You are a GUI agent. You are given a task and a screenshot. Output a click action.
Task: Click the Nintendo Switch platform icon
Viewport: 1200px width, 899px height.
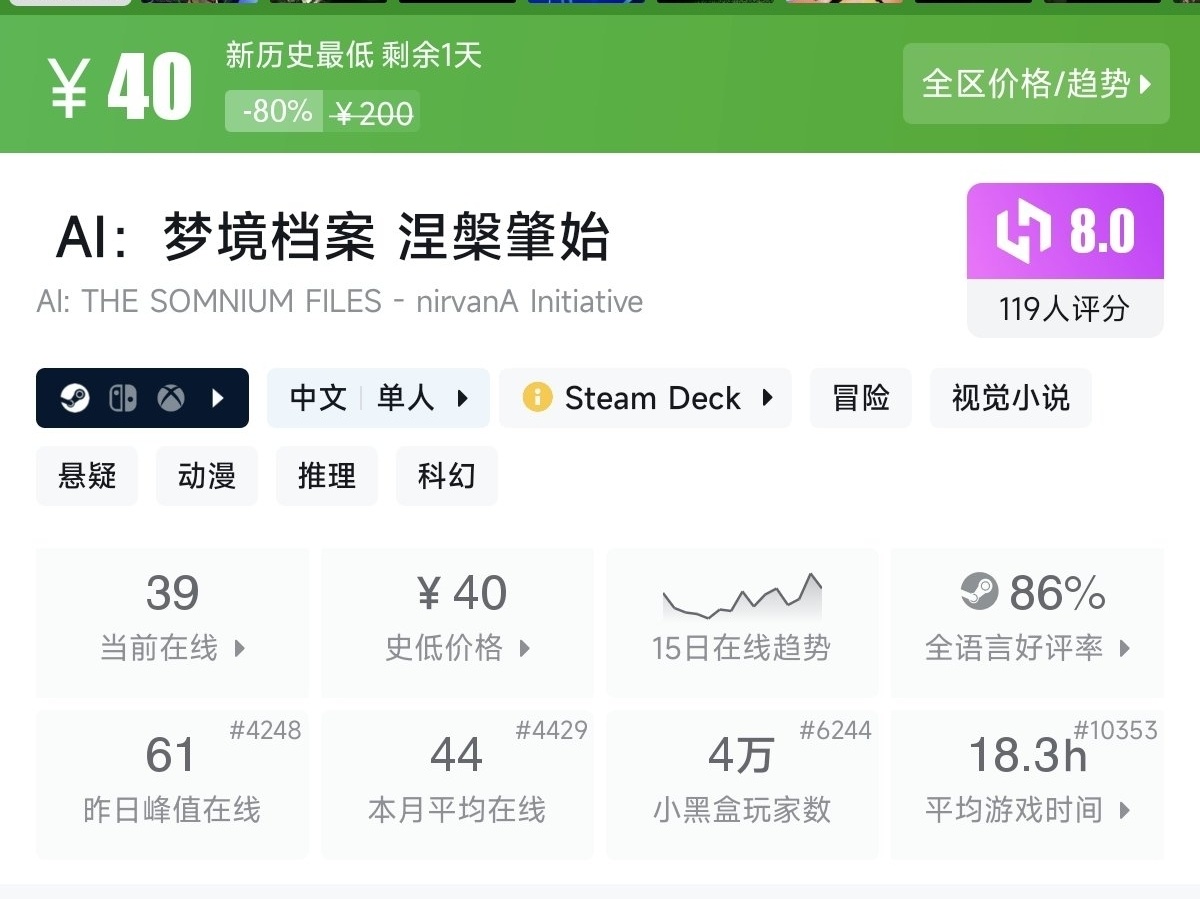click(x=123, y=399)
